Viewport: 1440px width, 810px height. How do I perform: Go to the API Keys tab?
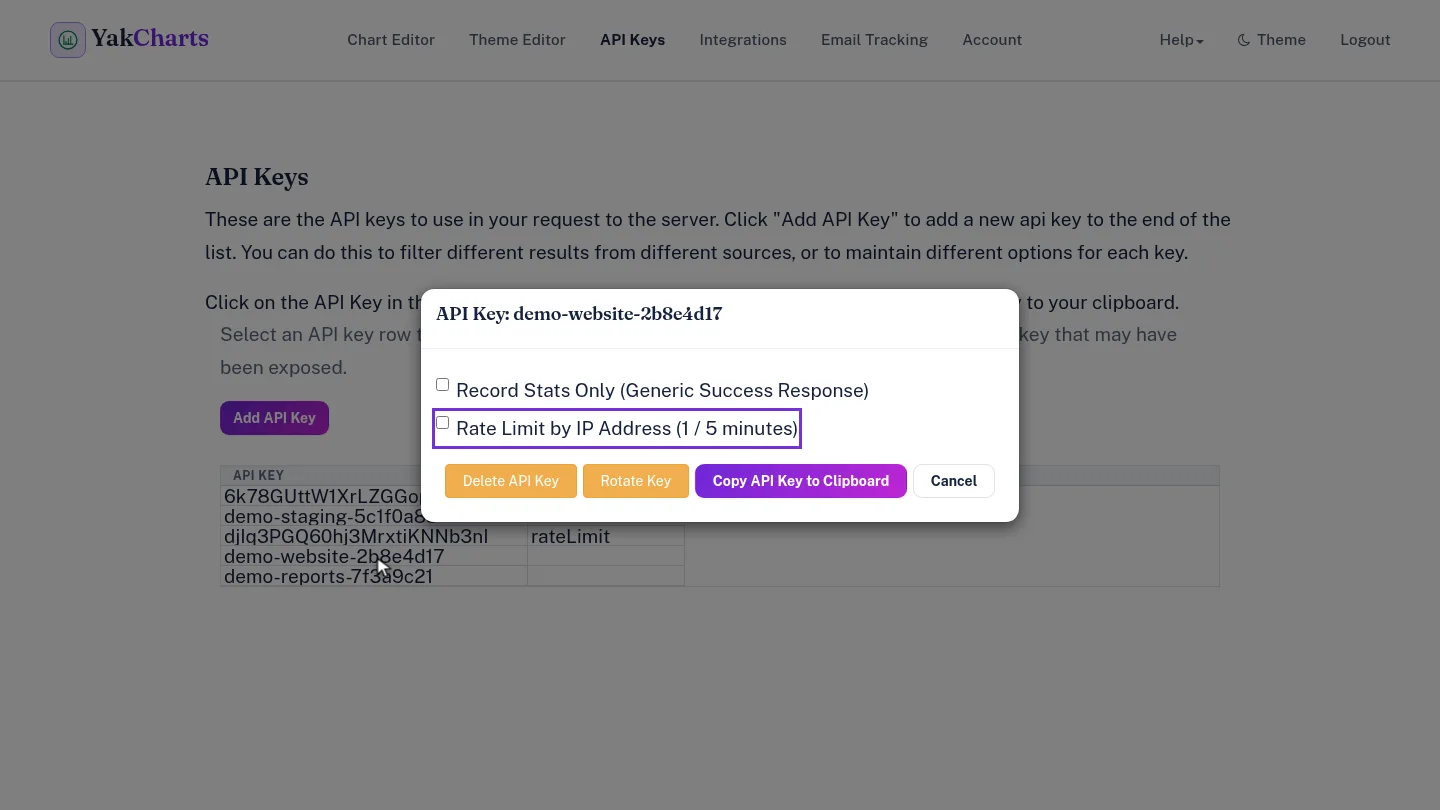pyautogui.click(x=632, y=40)
